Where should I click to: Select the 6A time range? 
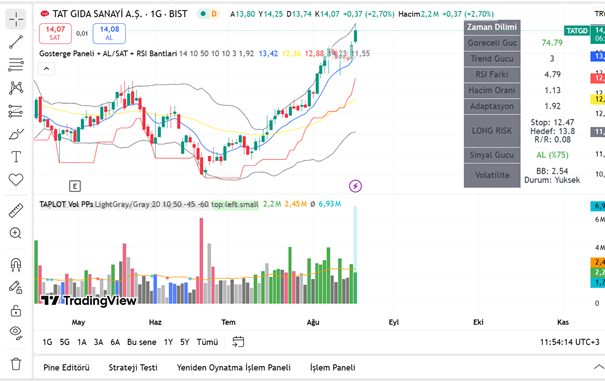(115, 342)
